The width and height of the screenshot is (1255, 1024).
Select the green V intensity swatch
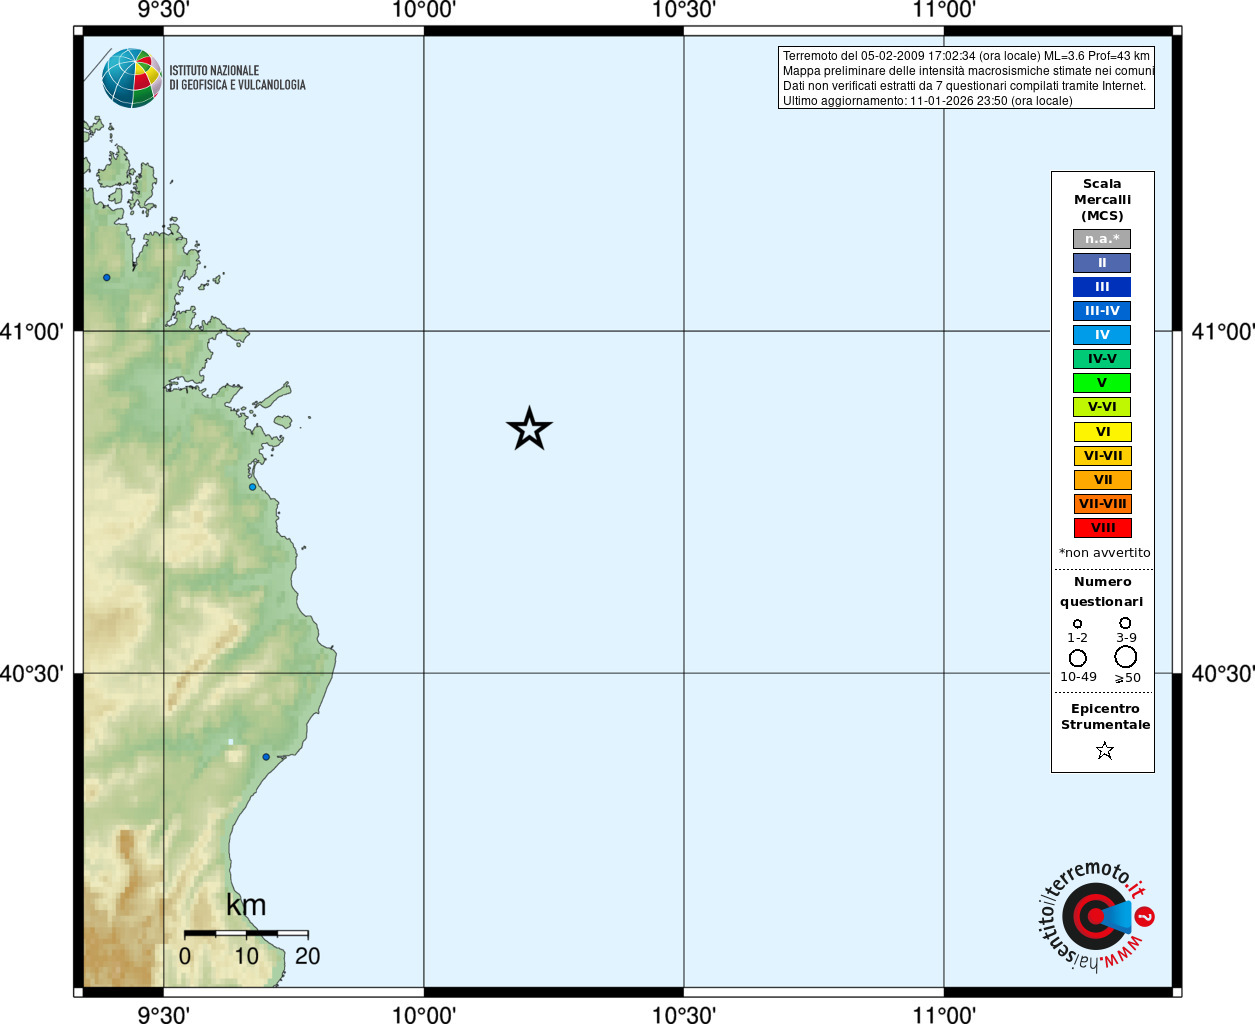[1102, 383]
